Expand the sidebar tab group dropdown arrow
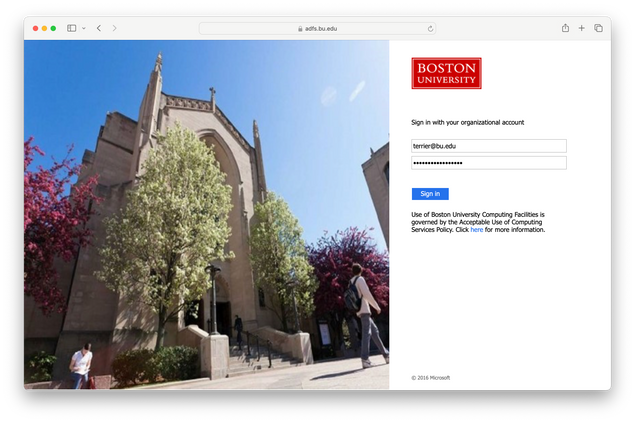636x423 pixels. point(83,28)
